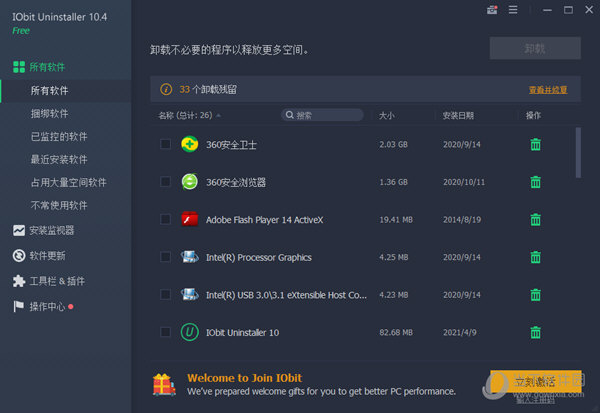The width and height of the screenshot is (600, 413).
Task: Open 安装监视器 section
Action: (52, 230)
